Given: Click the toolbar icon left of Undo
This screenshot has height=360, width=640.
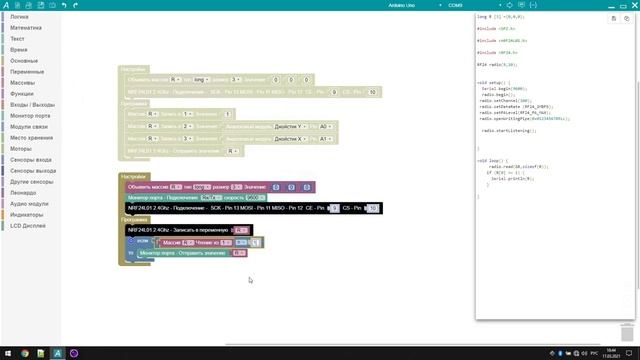Looking at the screenshot, I should 52,5.
